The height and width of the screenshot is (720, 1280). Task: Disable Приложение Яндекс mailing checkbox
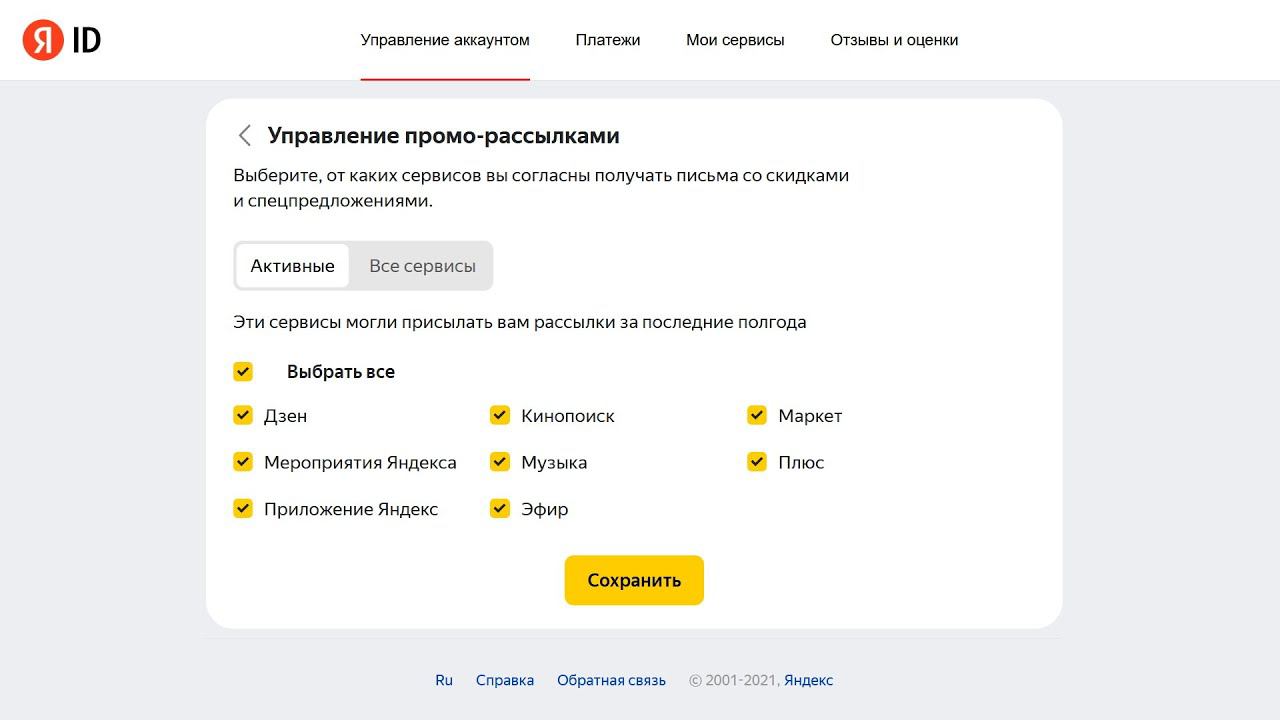243,509
